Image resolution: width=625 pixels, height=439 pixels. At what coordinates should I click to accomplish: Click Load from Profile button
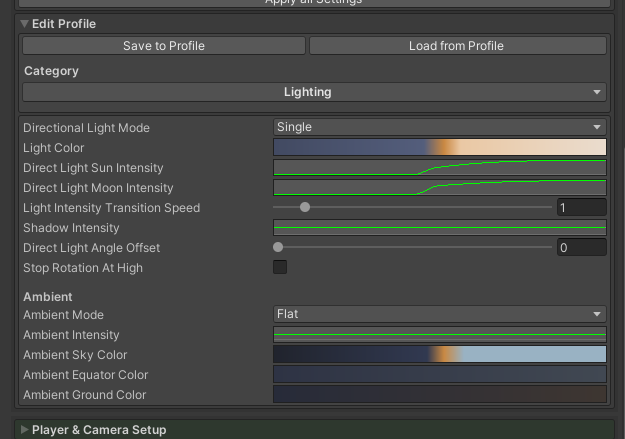pos(458,46)
